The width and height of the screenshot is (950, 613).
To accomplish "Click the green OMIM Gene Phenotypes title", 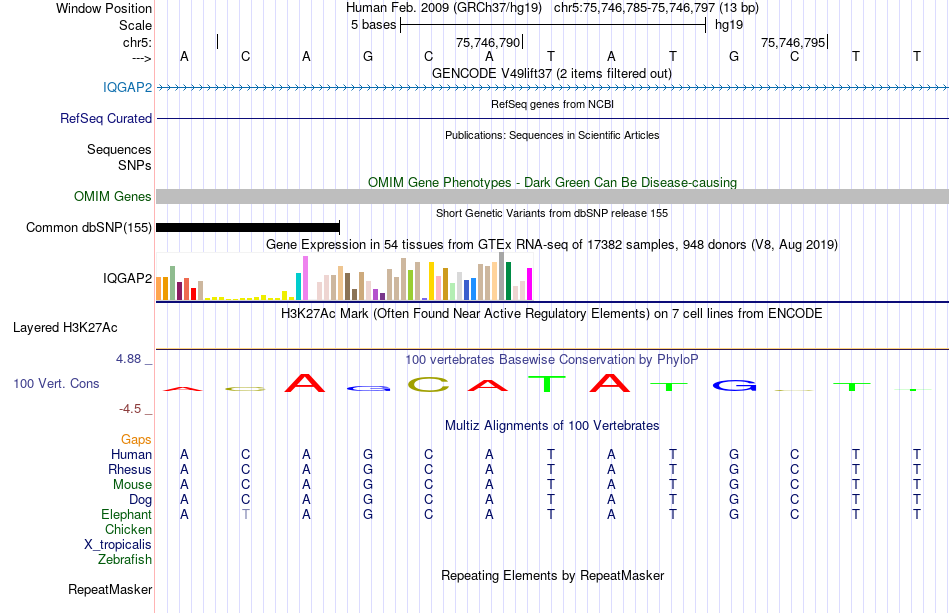I will (x=552, y=182).
